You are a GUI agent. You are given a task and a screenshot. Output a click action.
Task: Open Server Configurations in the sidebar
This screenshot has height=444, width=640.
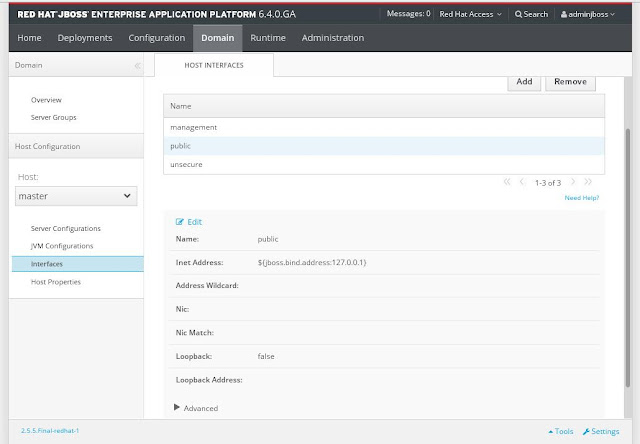coord(65,229)
